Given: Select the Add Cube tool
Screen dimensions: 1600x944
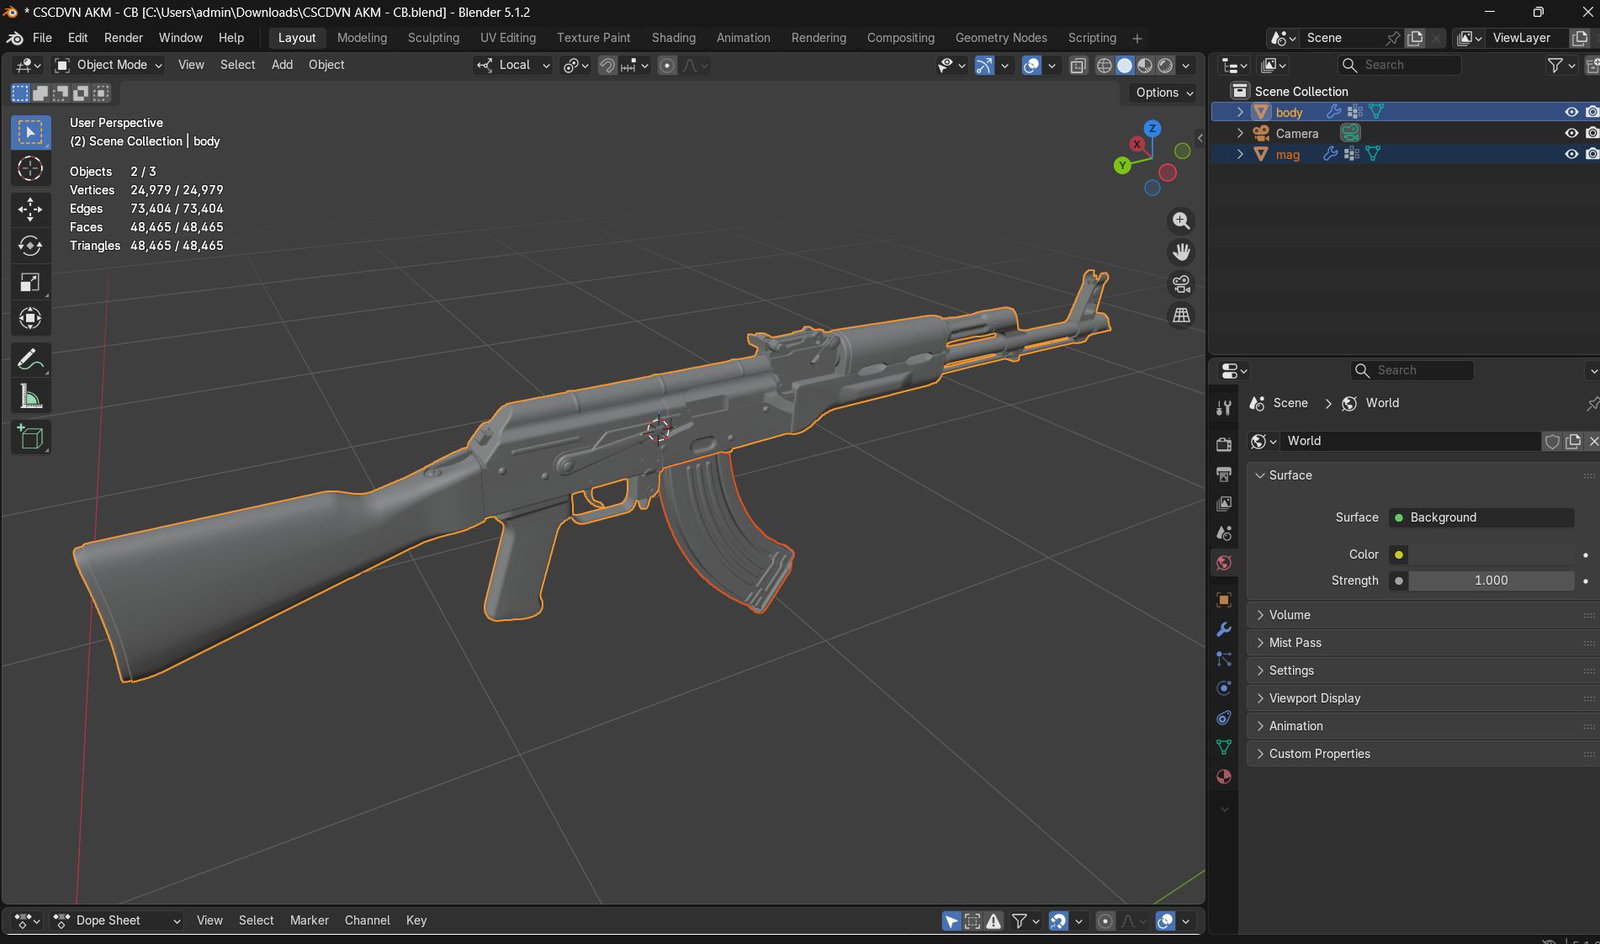Looking at the screenshot, I should tap(30, 437).
